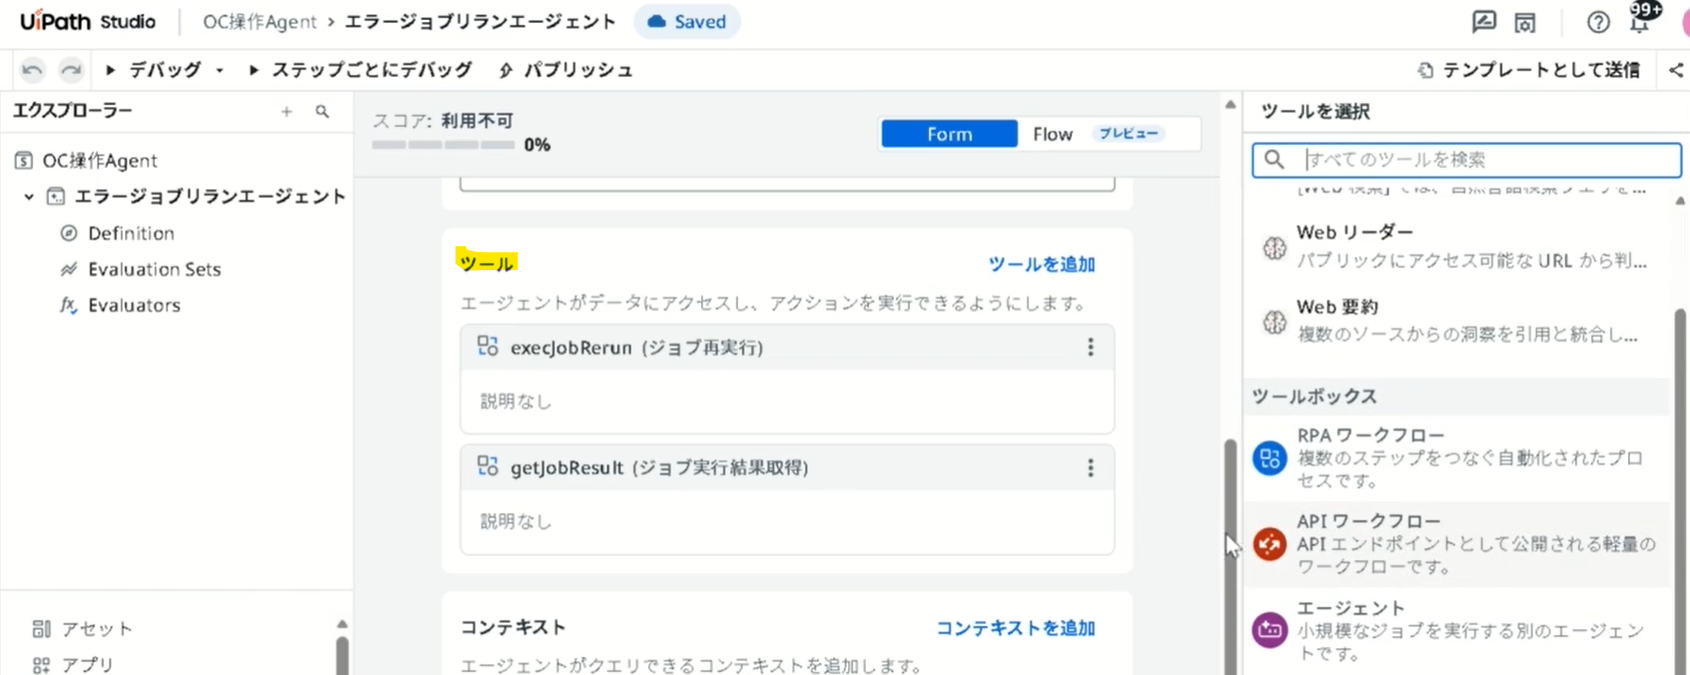Screen dimensions: 1690x675
Task: Switch to Flow view tab
Action: 1052,134
